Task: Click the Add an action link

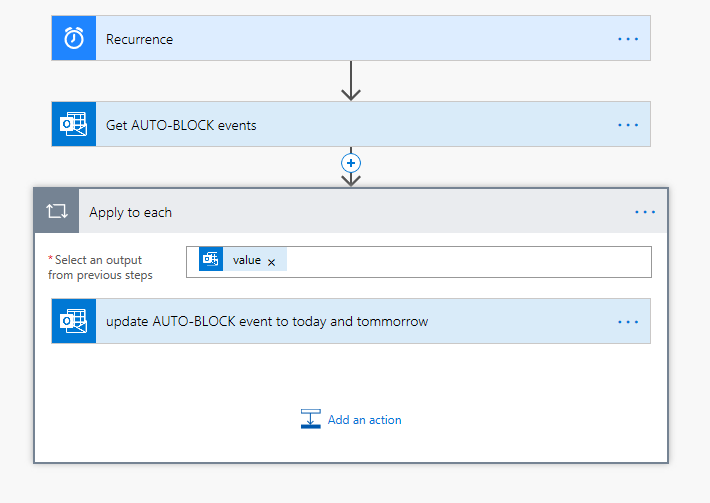Action: point(364,420)
